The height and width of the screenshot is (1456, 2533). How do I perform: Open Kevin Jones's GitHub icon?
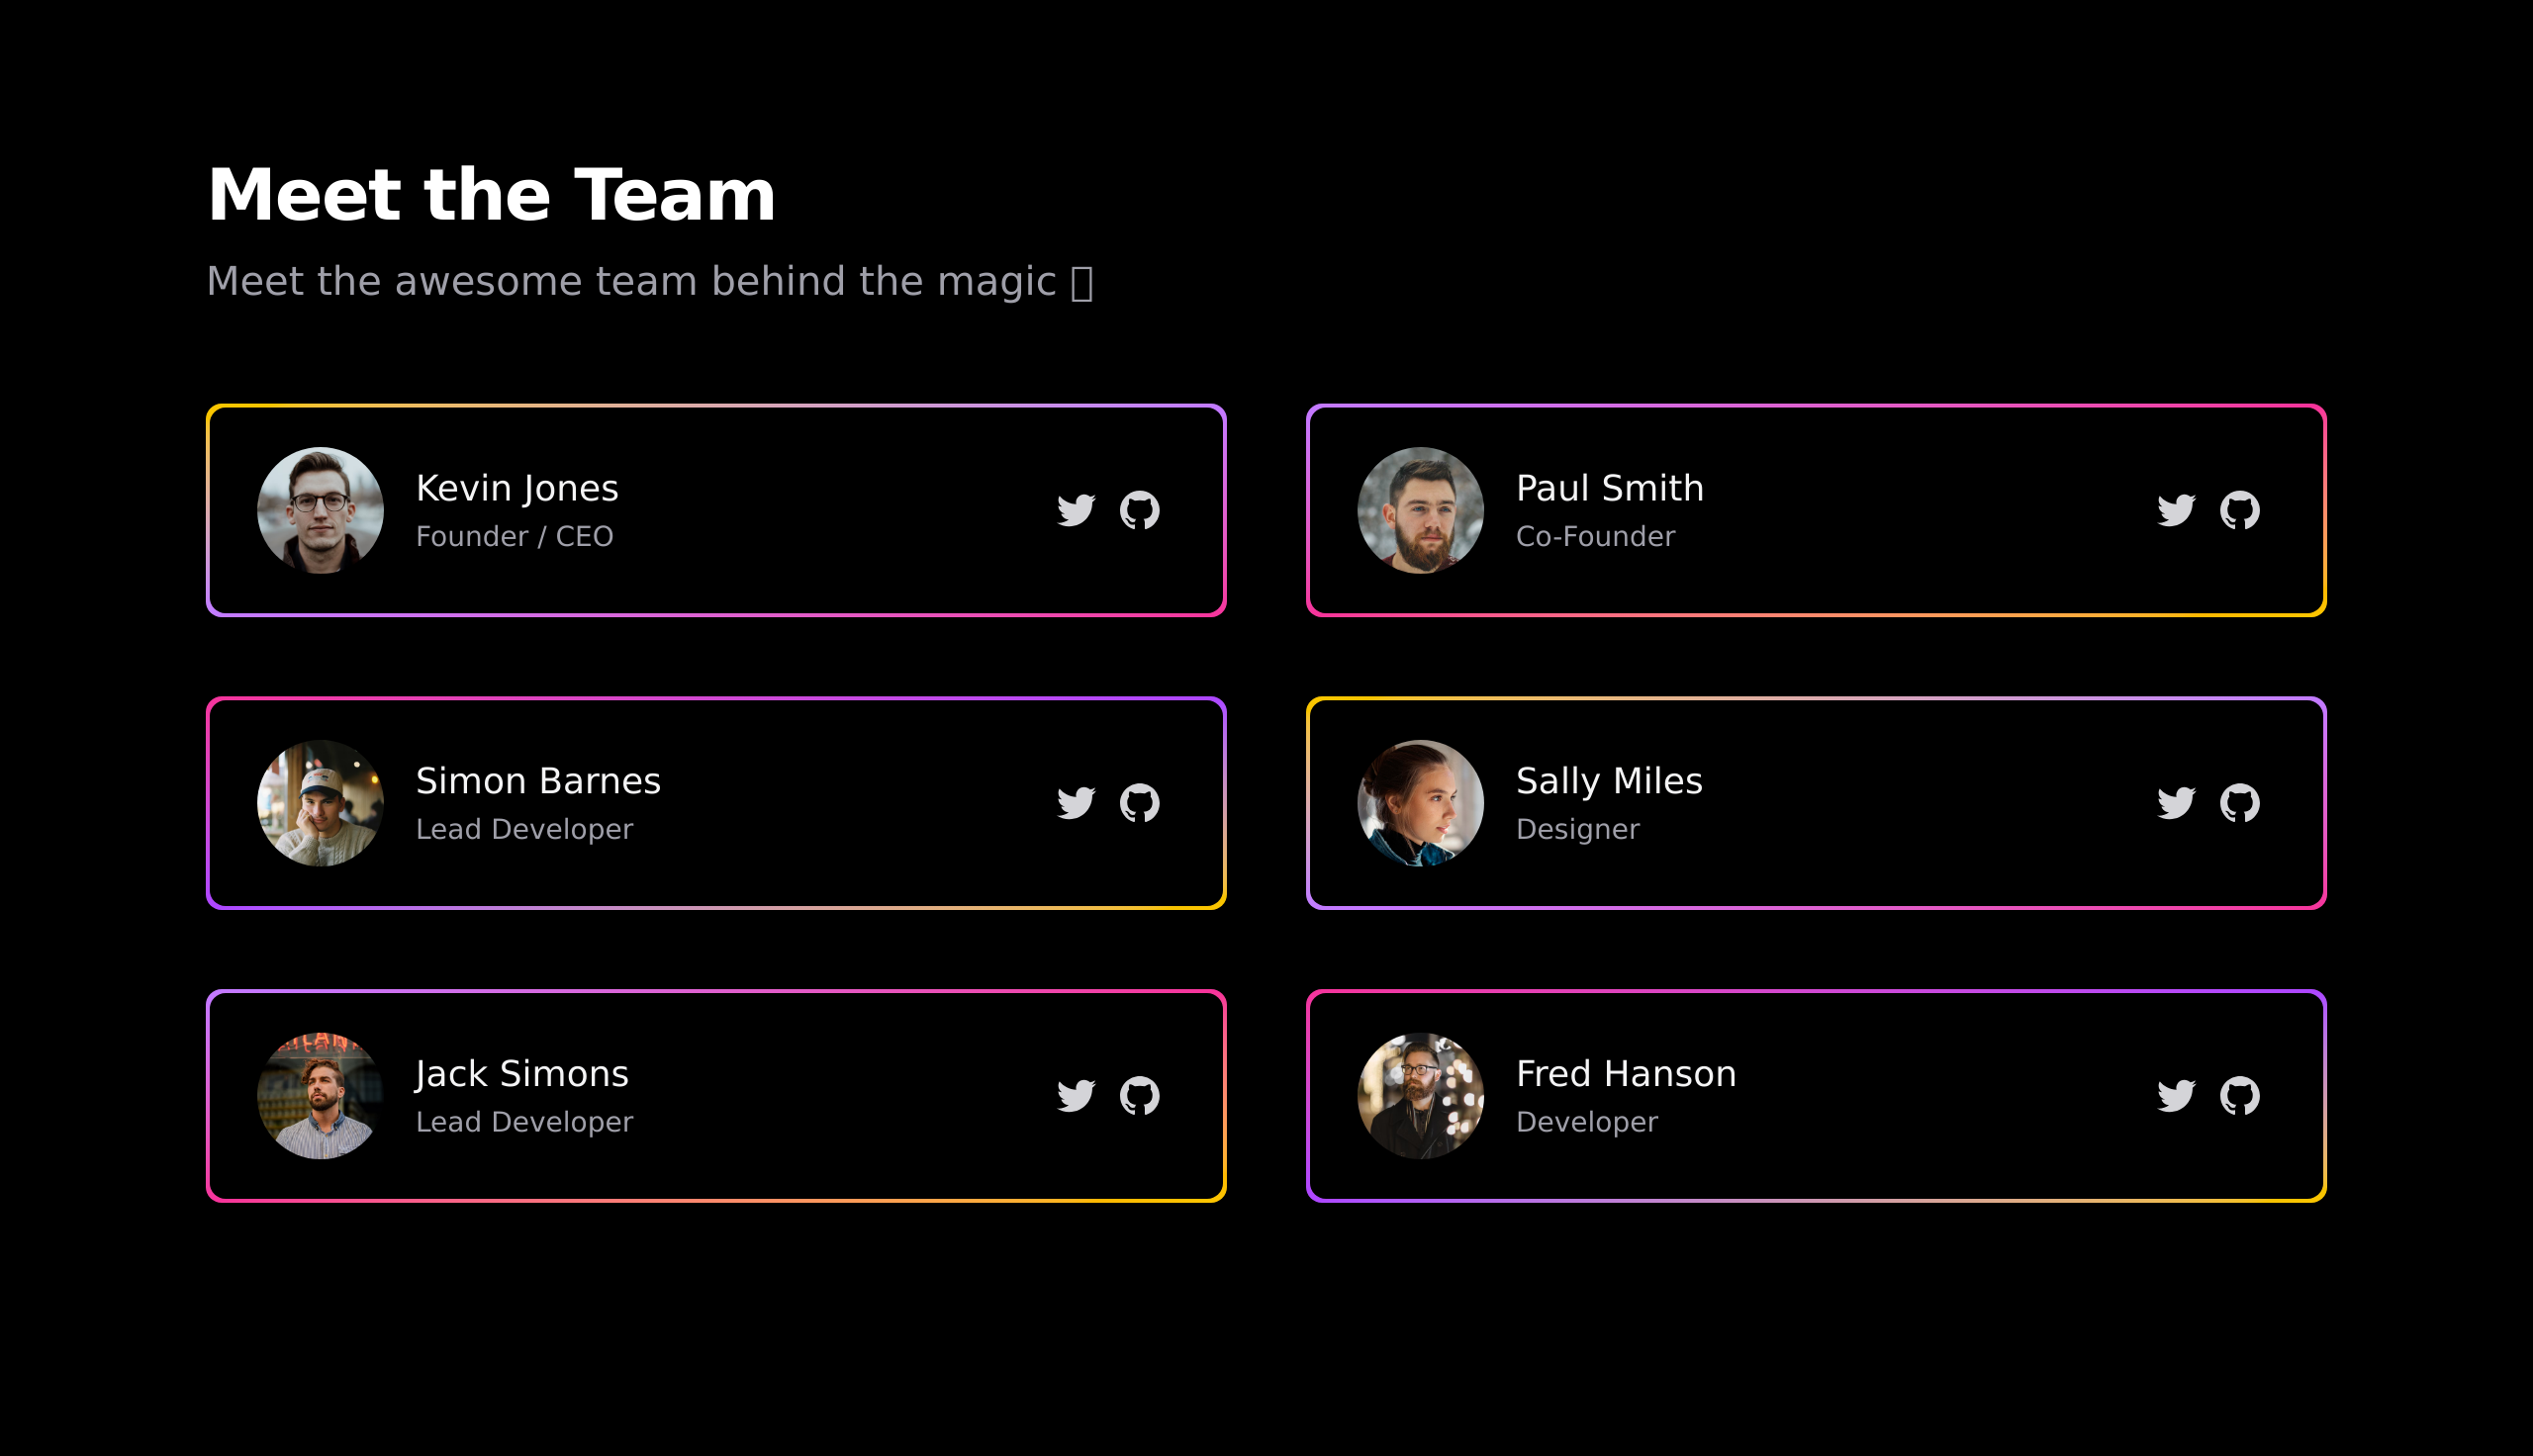1140,510
